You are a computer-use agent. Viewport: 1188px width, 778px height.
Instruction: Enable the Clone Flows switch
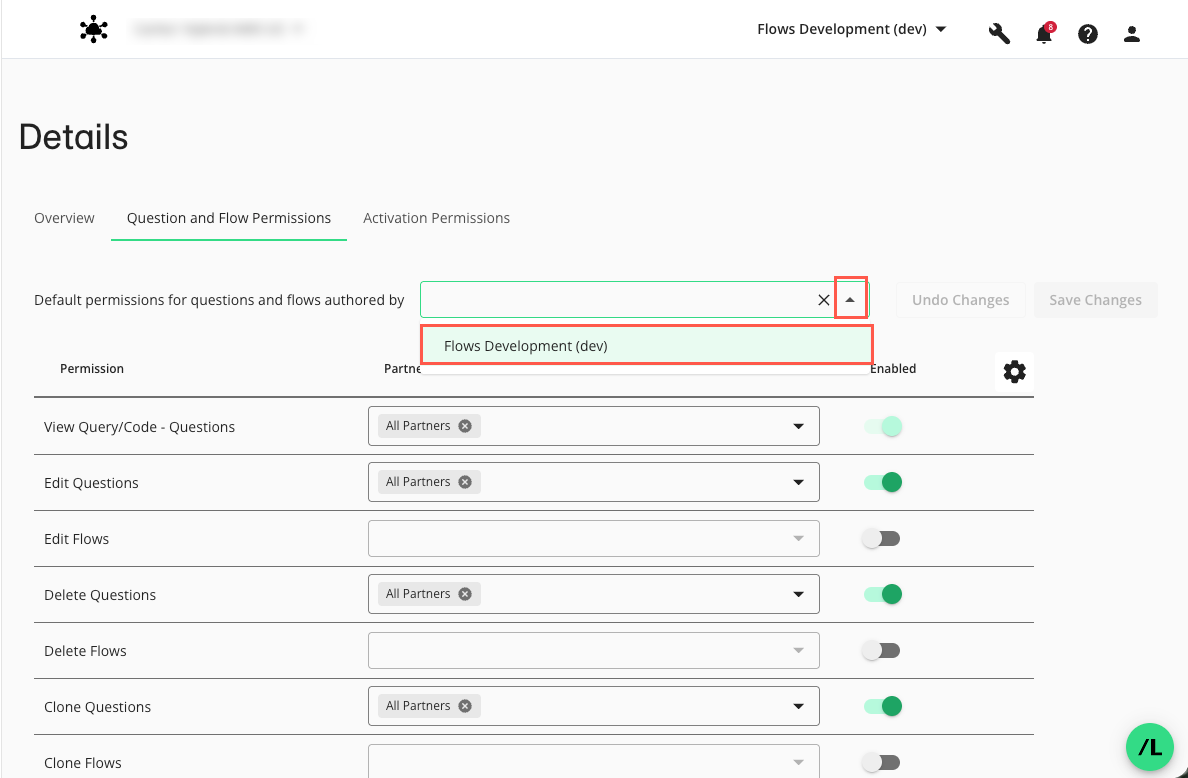tap(881, 763)
